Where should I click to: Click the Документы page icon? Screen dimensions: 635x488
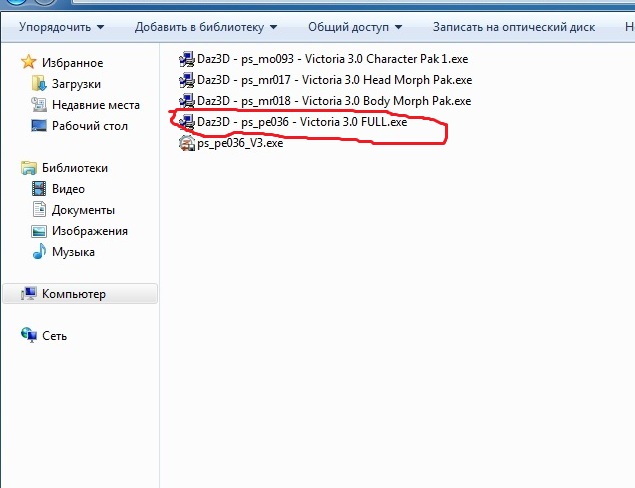point(39,209)
